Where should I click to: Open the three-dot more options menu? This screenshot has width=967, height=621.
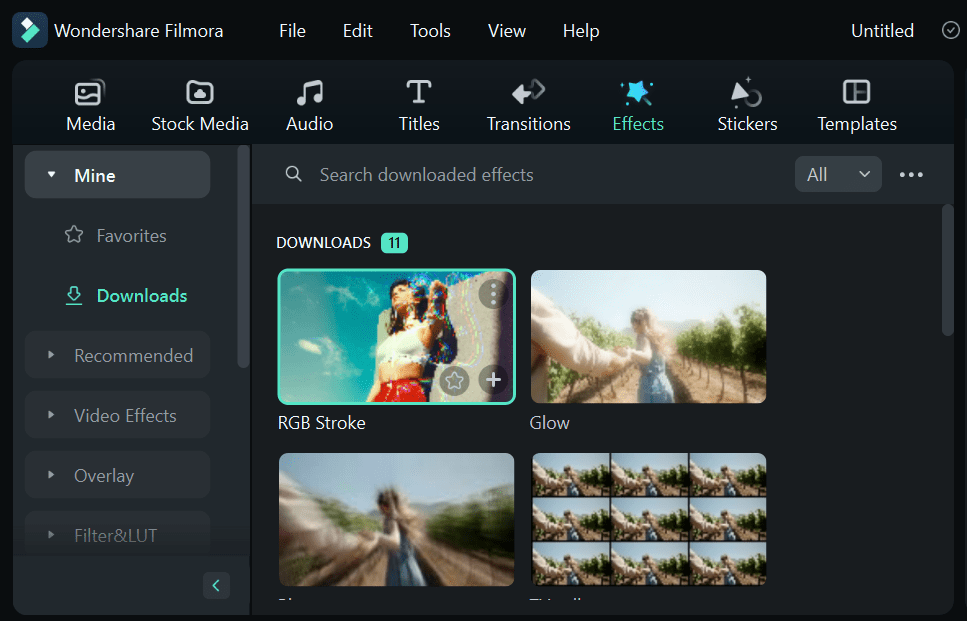(911, 175)
